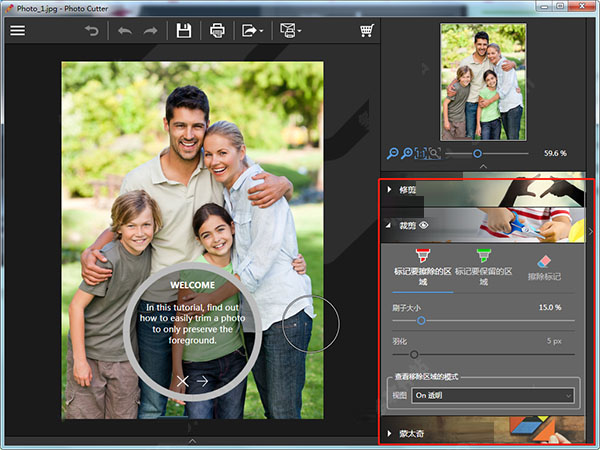Click the family photo on the canvas
This screenshot has height=450, width=600.
pyautogui.click(x=192, y=240)
